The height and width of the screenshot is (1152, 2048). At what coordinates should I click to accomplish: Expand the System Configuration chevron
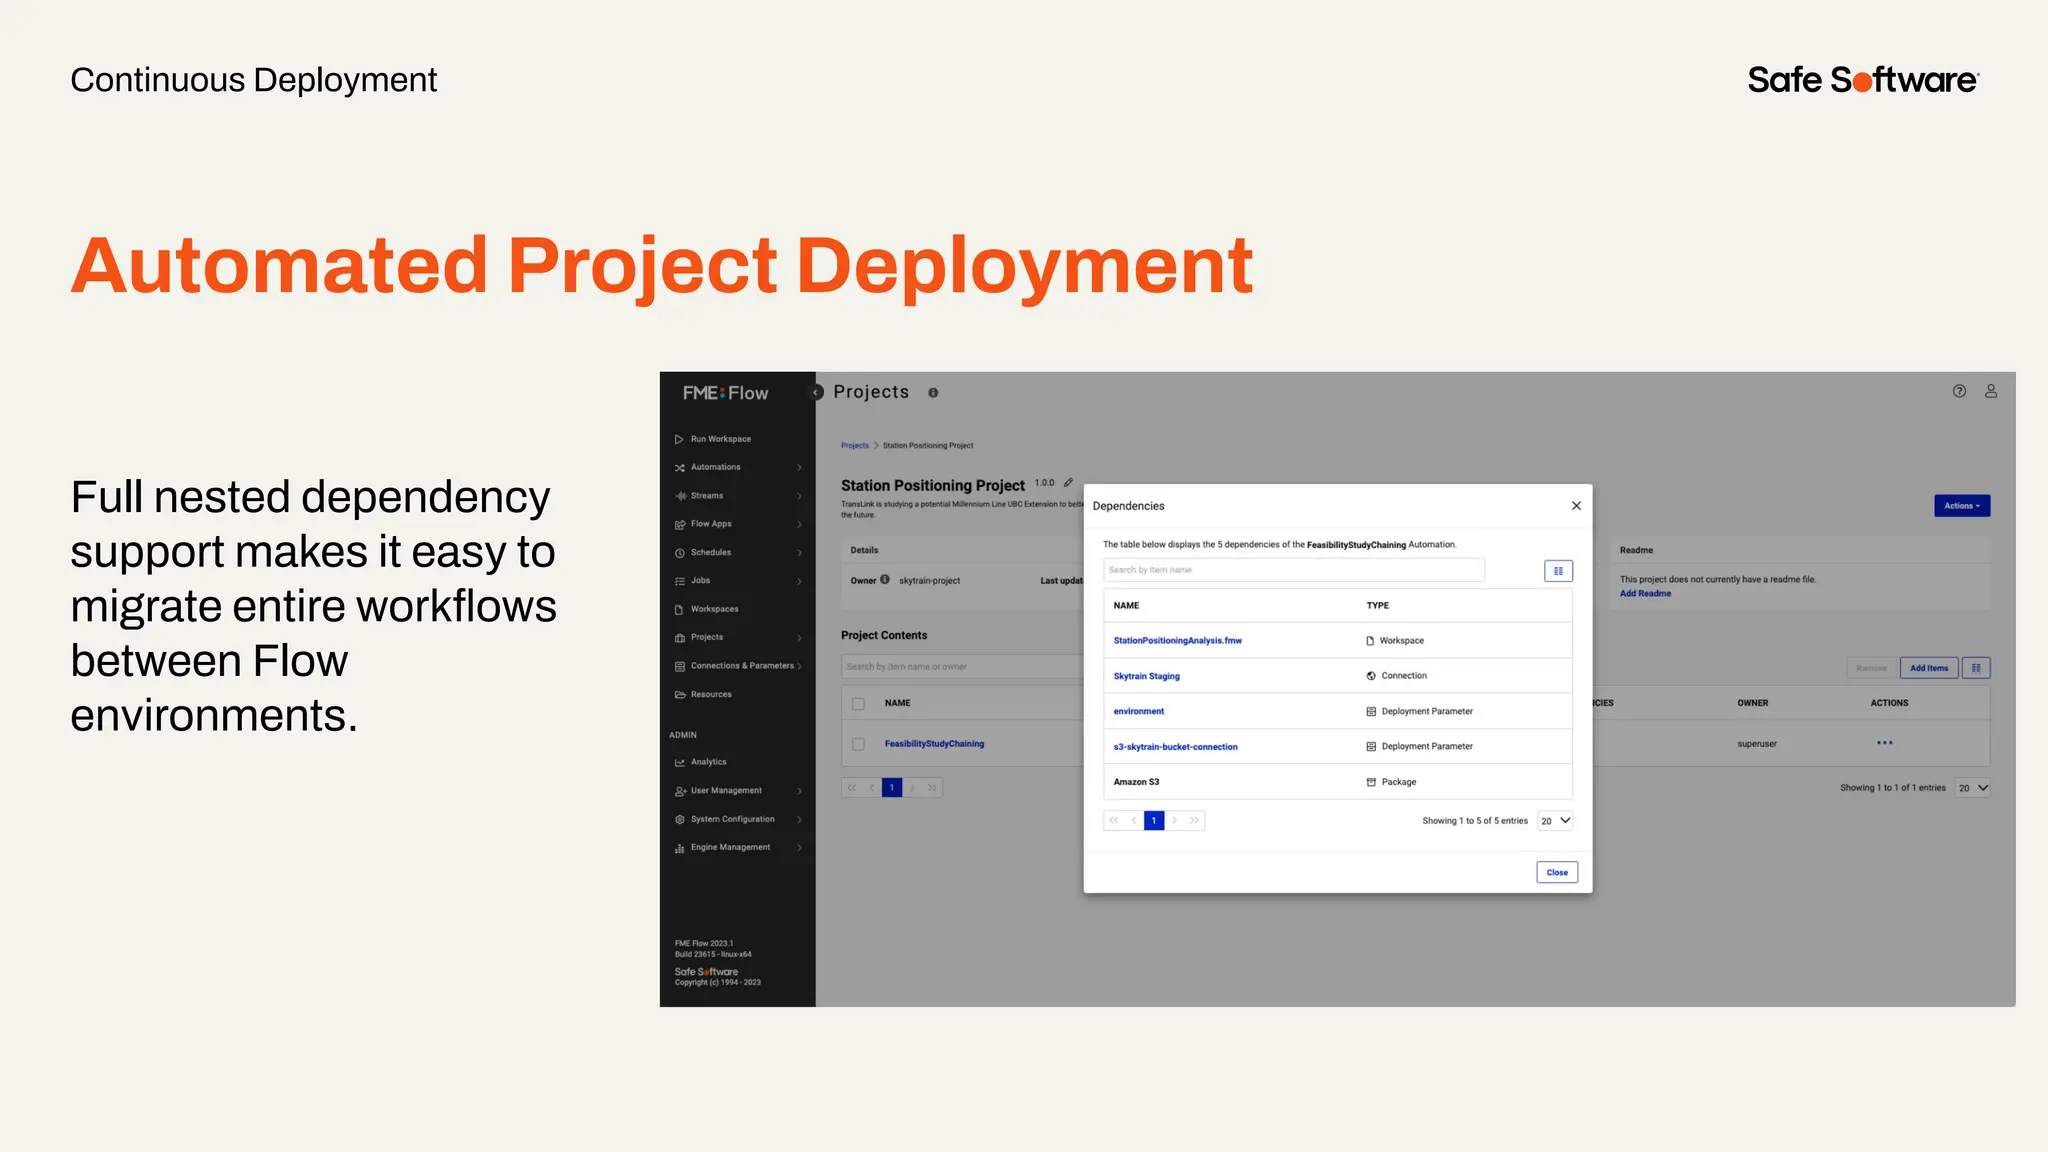pos(799,819)
